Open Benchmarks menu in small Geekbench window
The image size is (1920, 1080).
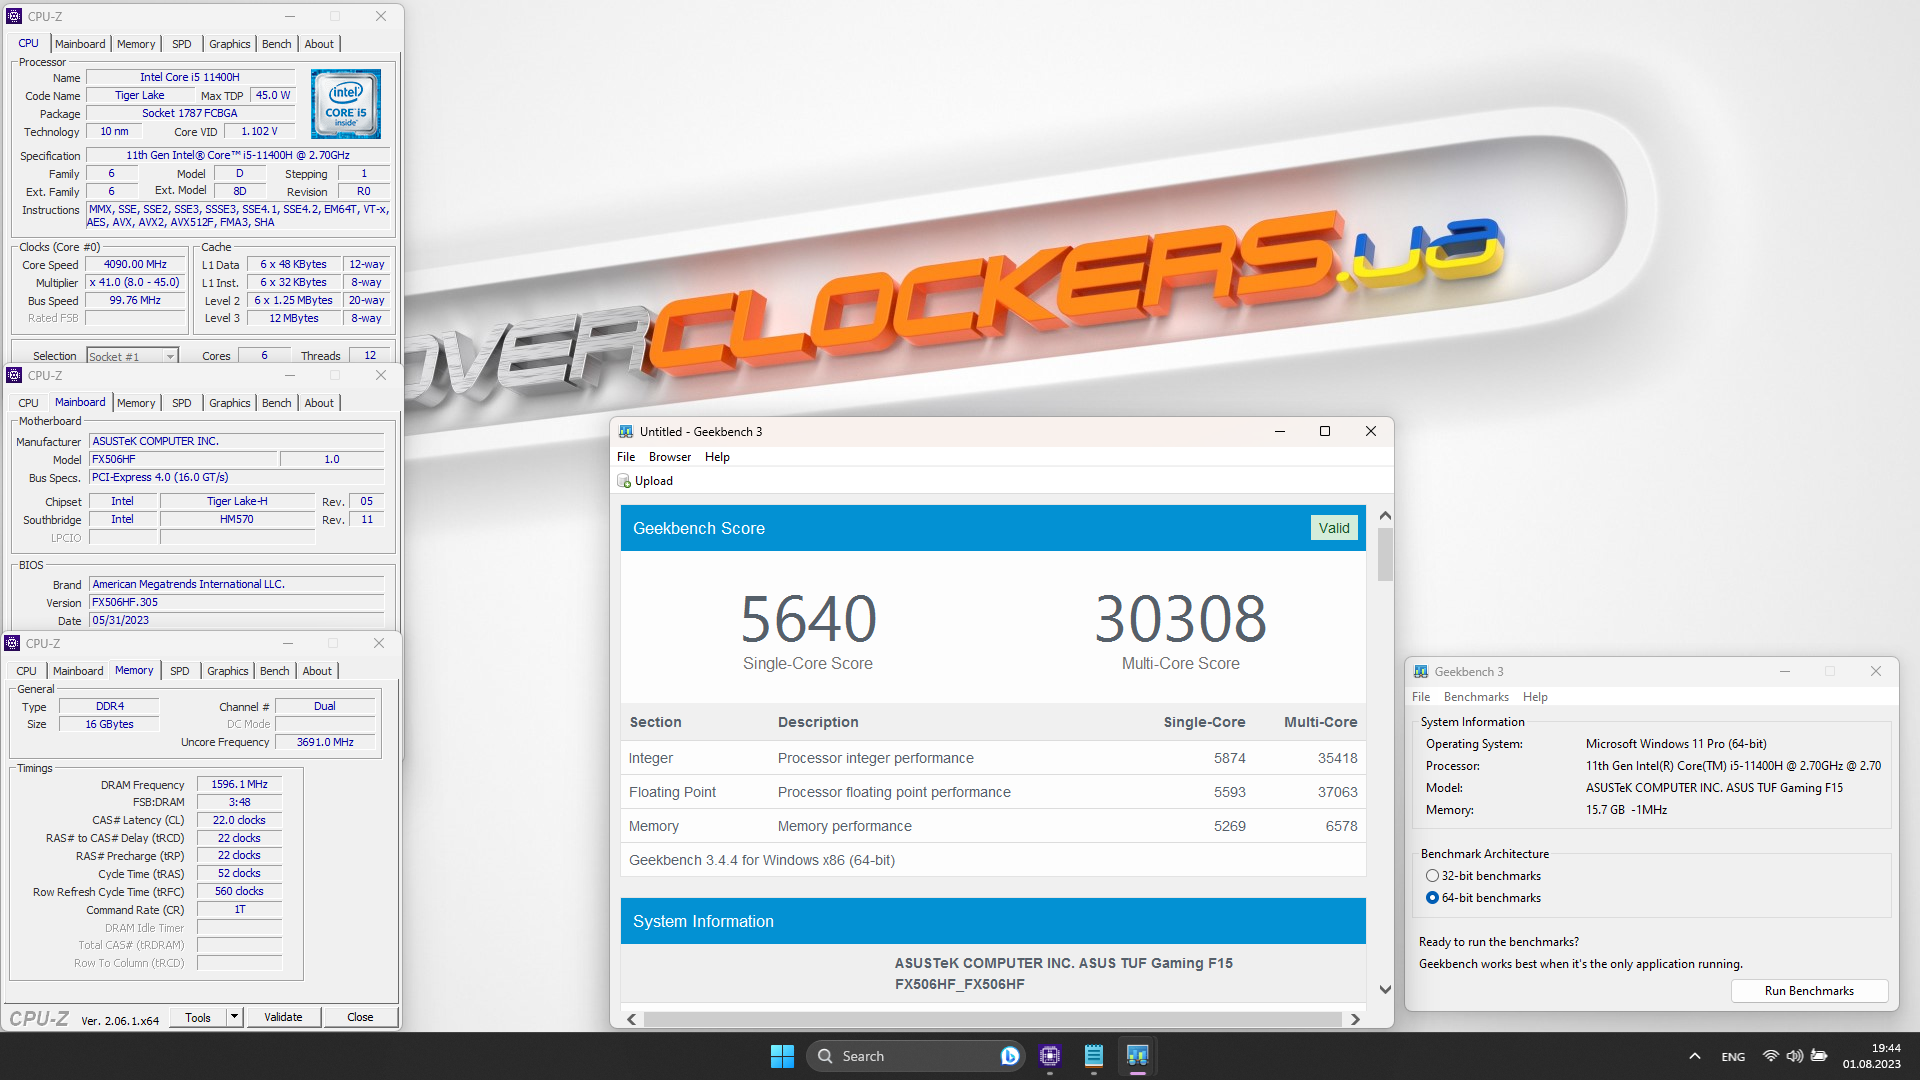pyautogui.click(x=1476, y=697)
